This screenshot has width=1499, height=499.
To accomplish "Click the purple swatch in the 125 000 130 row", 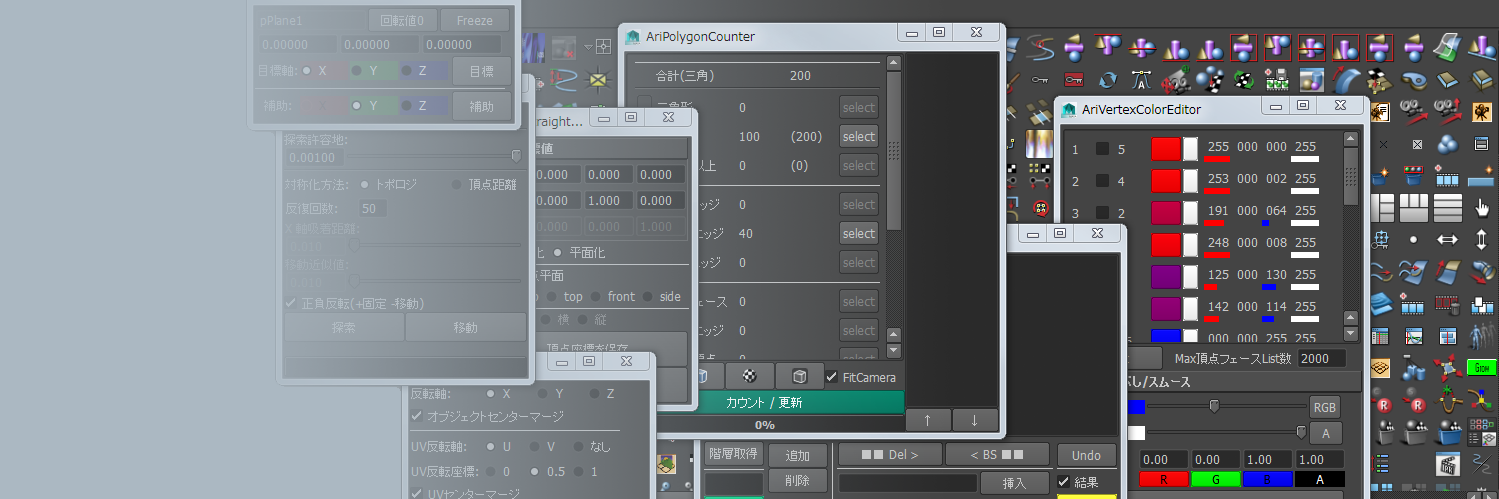I will click(1166, 277).
